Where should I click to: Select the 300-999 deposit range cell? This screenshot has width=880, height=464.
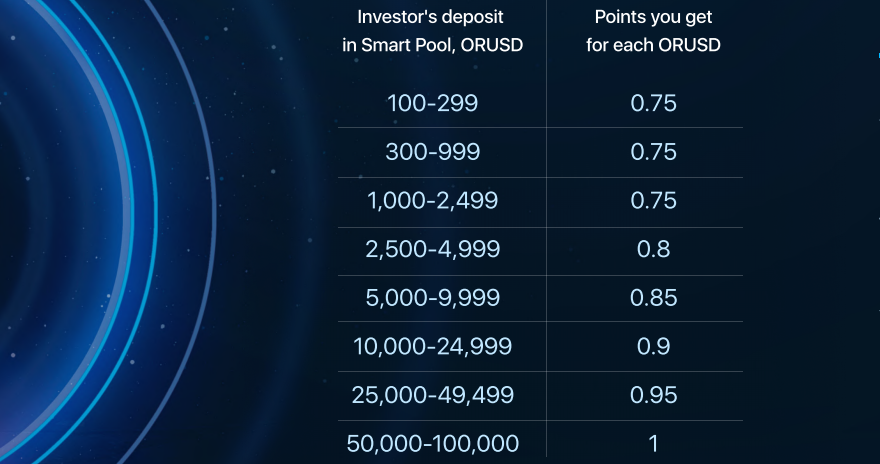tap(432, 152)
